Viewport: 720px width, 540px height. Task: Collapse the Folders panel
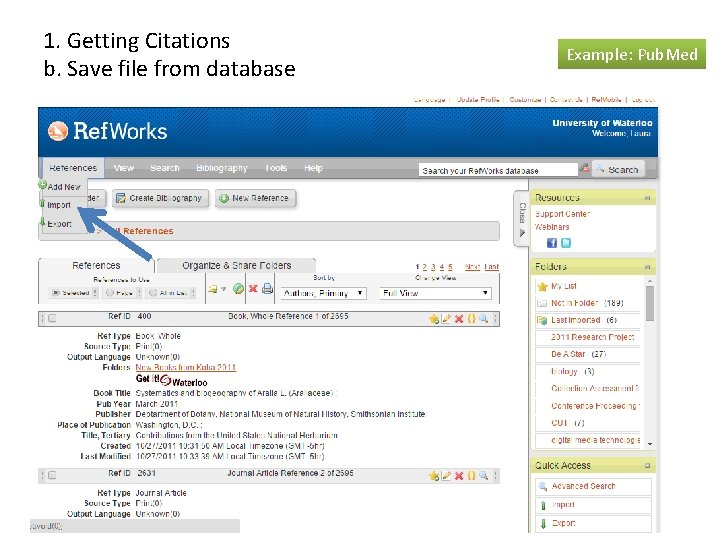(647, 267)
